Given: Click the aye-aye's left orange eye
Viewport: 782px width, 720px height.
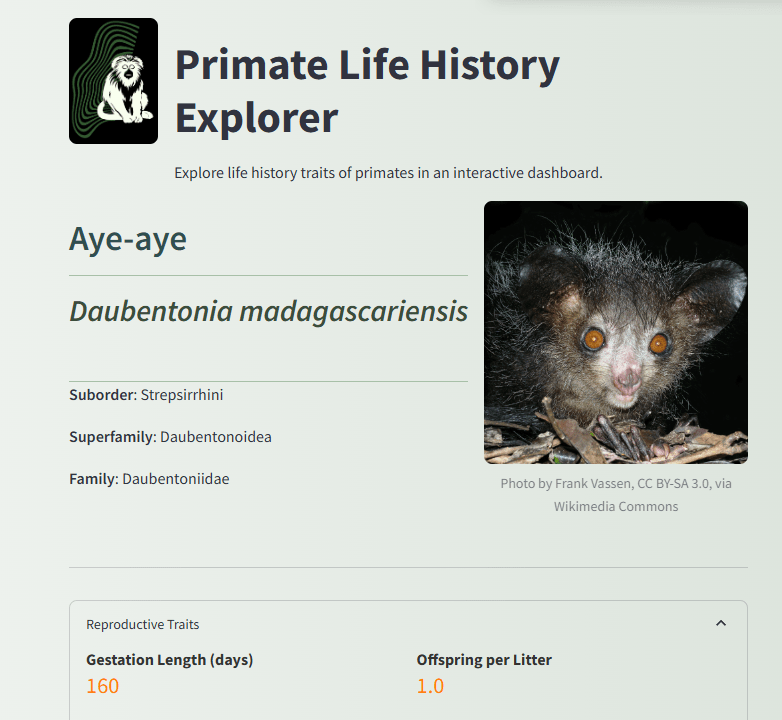Looking at the screenshot, I should coord(594,340).
